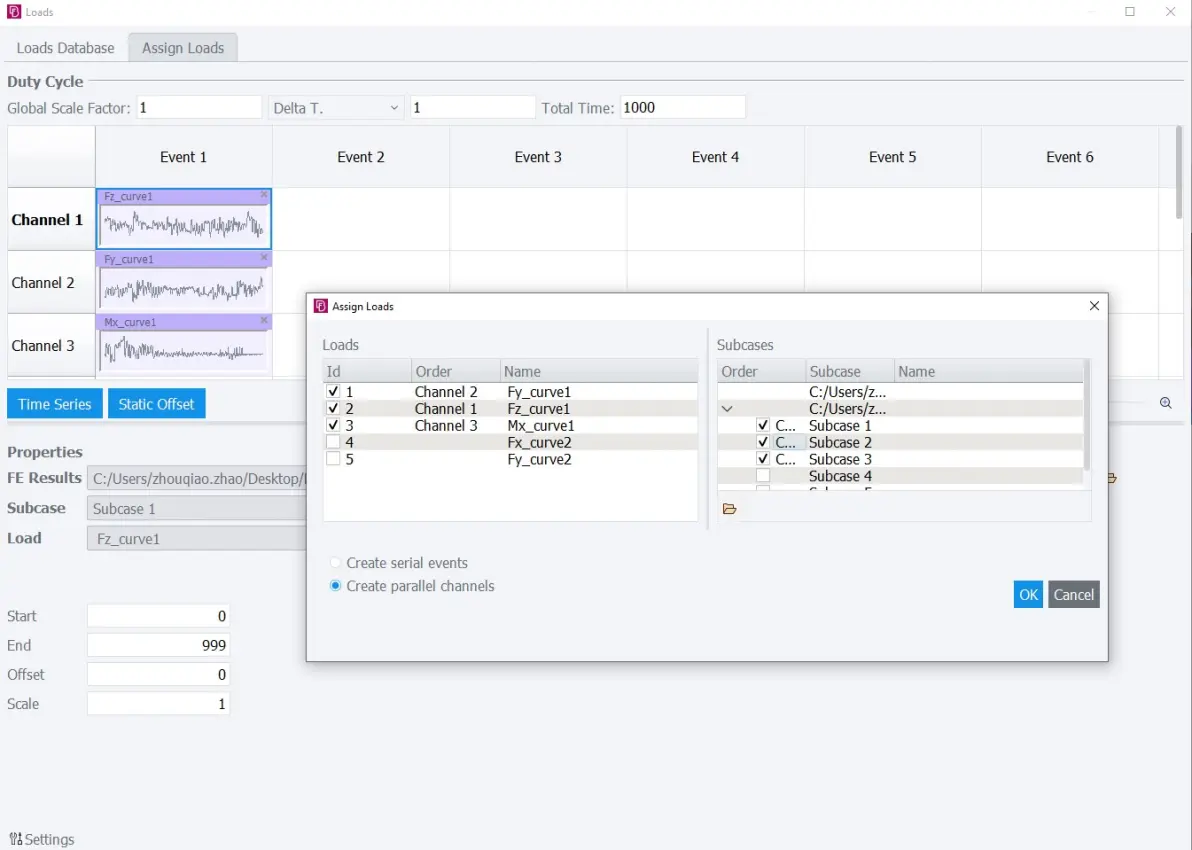This screenshot has height=850, width=1192.
Task: Select Create serial events option
Action: coord(335,563)
